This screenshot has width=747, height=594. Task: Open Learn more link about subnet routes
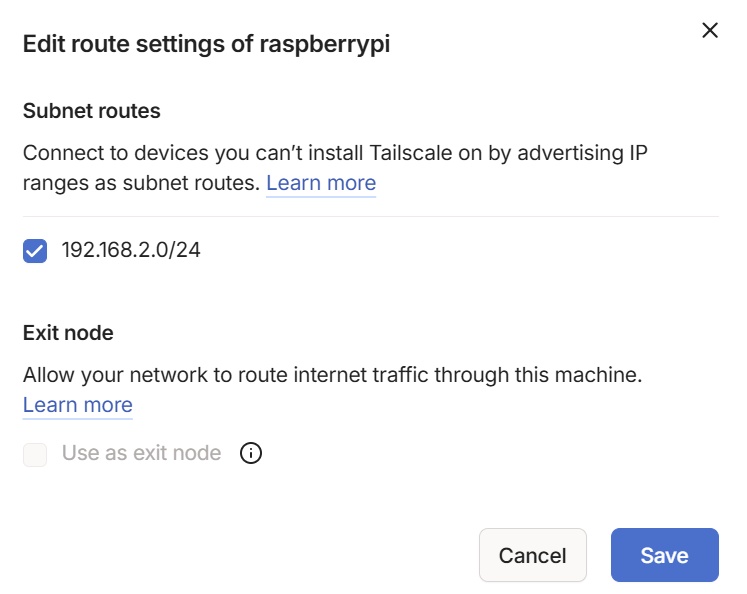[x=321, y=183]
